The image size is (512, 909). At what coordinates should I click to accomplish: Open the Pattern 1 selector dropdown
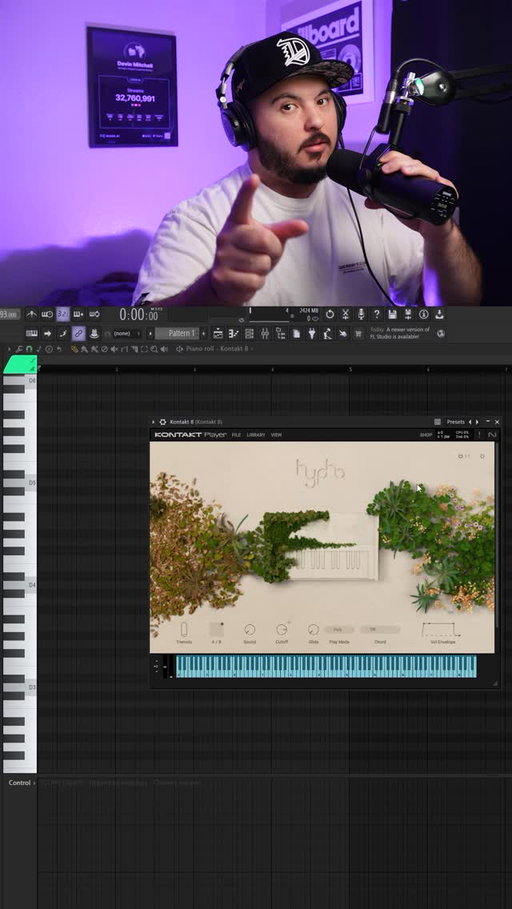[x=177, y=333]
